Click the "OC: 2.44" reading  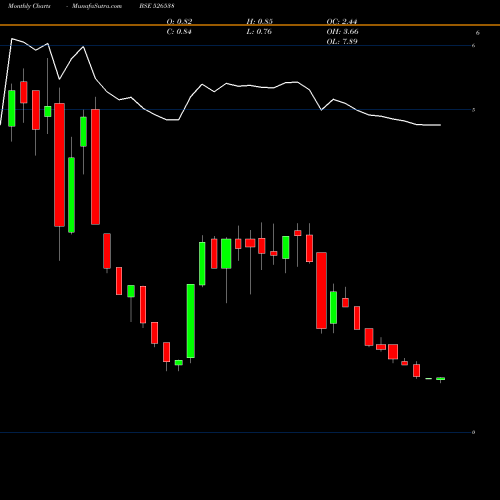click(342, 22)
